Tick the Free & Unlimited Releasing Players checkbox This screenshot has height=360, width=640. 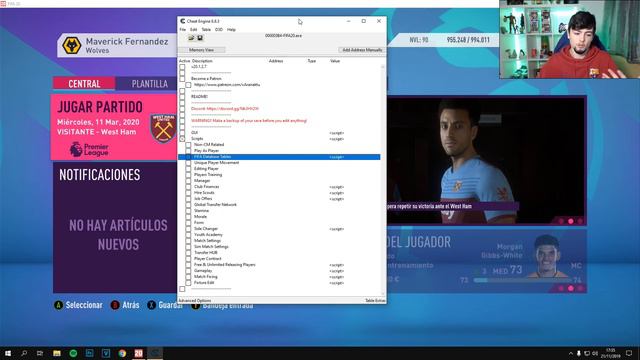pyautogui.click(x=188, y=265)
